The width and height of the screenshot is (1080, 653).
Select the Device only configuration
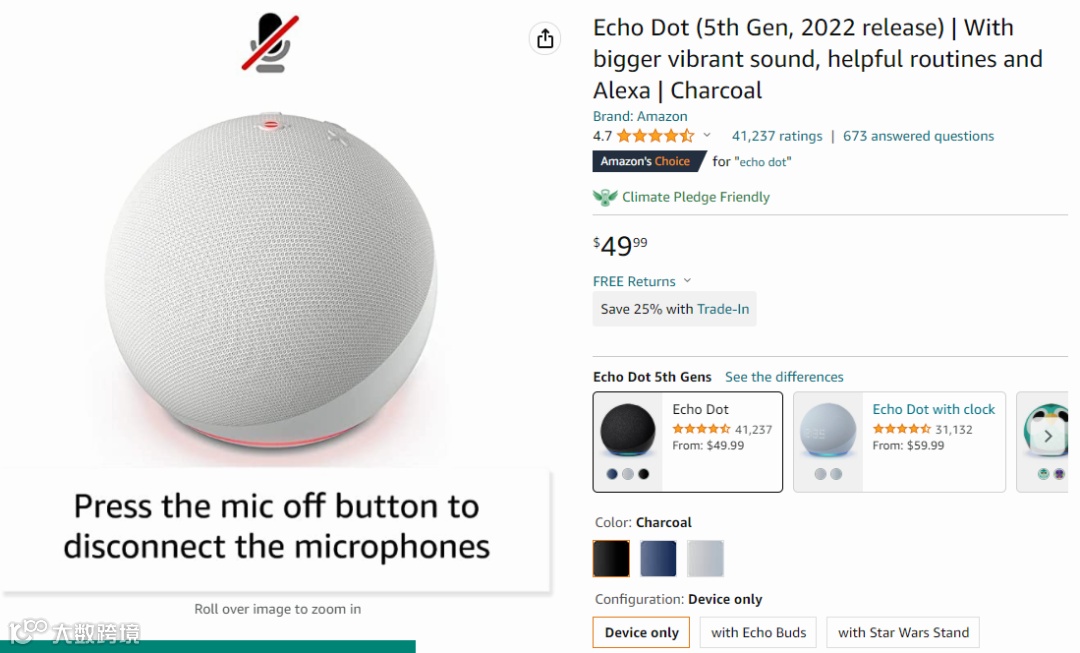click(x=641, y=632)
